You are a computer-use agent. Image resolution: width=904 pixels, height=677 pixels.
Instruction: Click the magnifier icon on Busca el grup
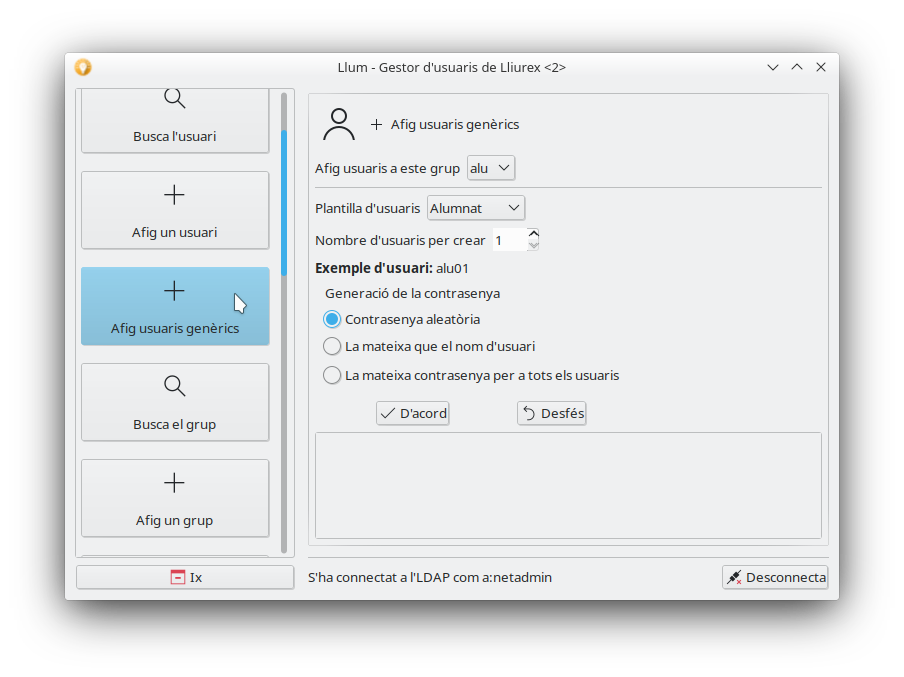(x=174, y=386)
